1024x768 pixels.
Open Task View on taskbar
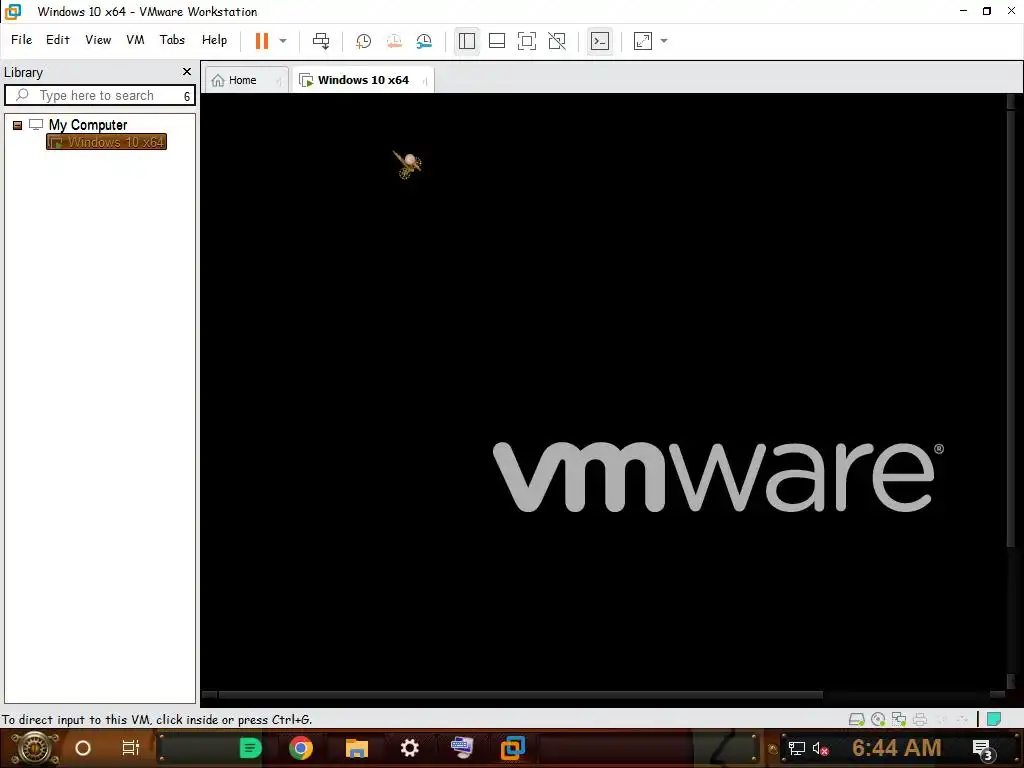131,748
